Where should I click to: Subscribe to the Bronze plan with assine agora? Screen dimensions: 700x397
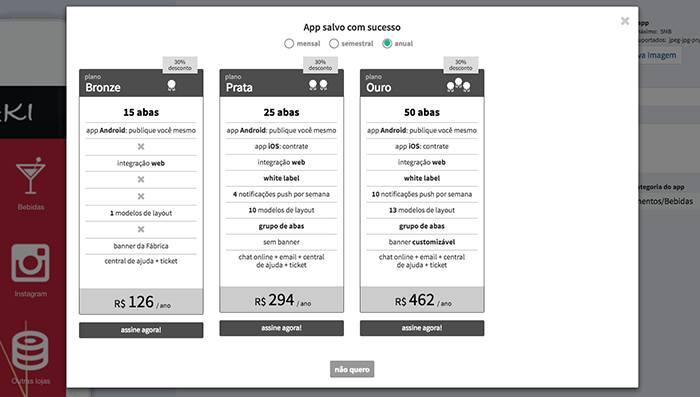click(x=141, y=330)
